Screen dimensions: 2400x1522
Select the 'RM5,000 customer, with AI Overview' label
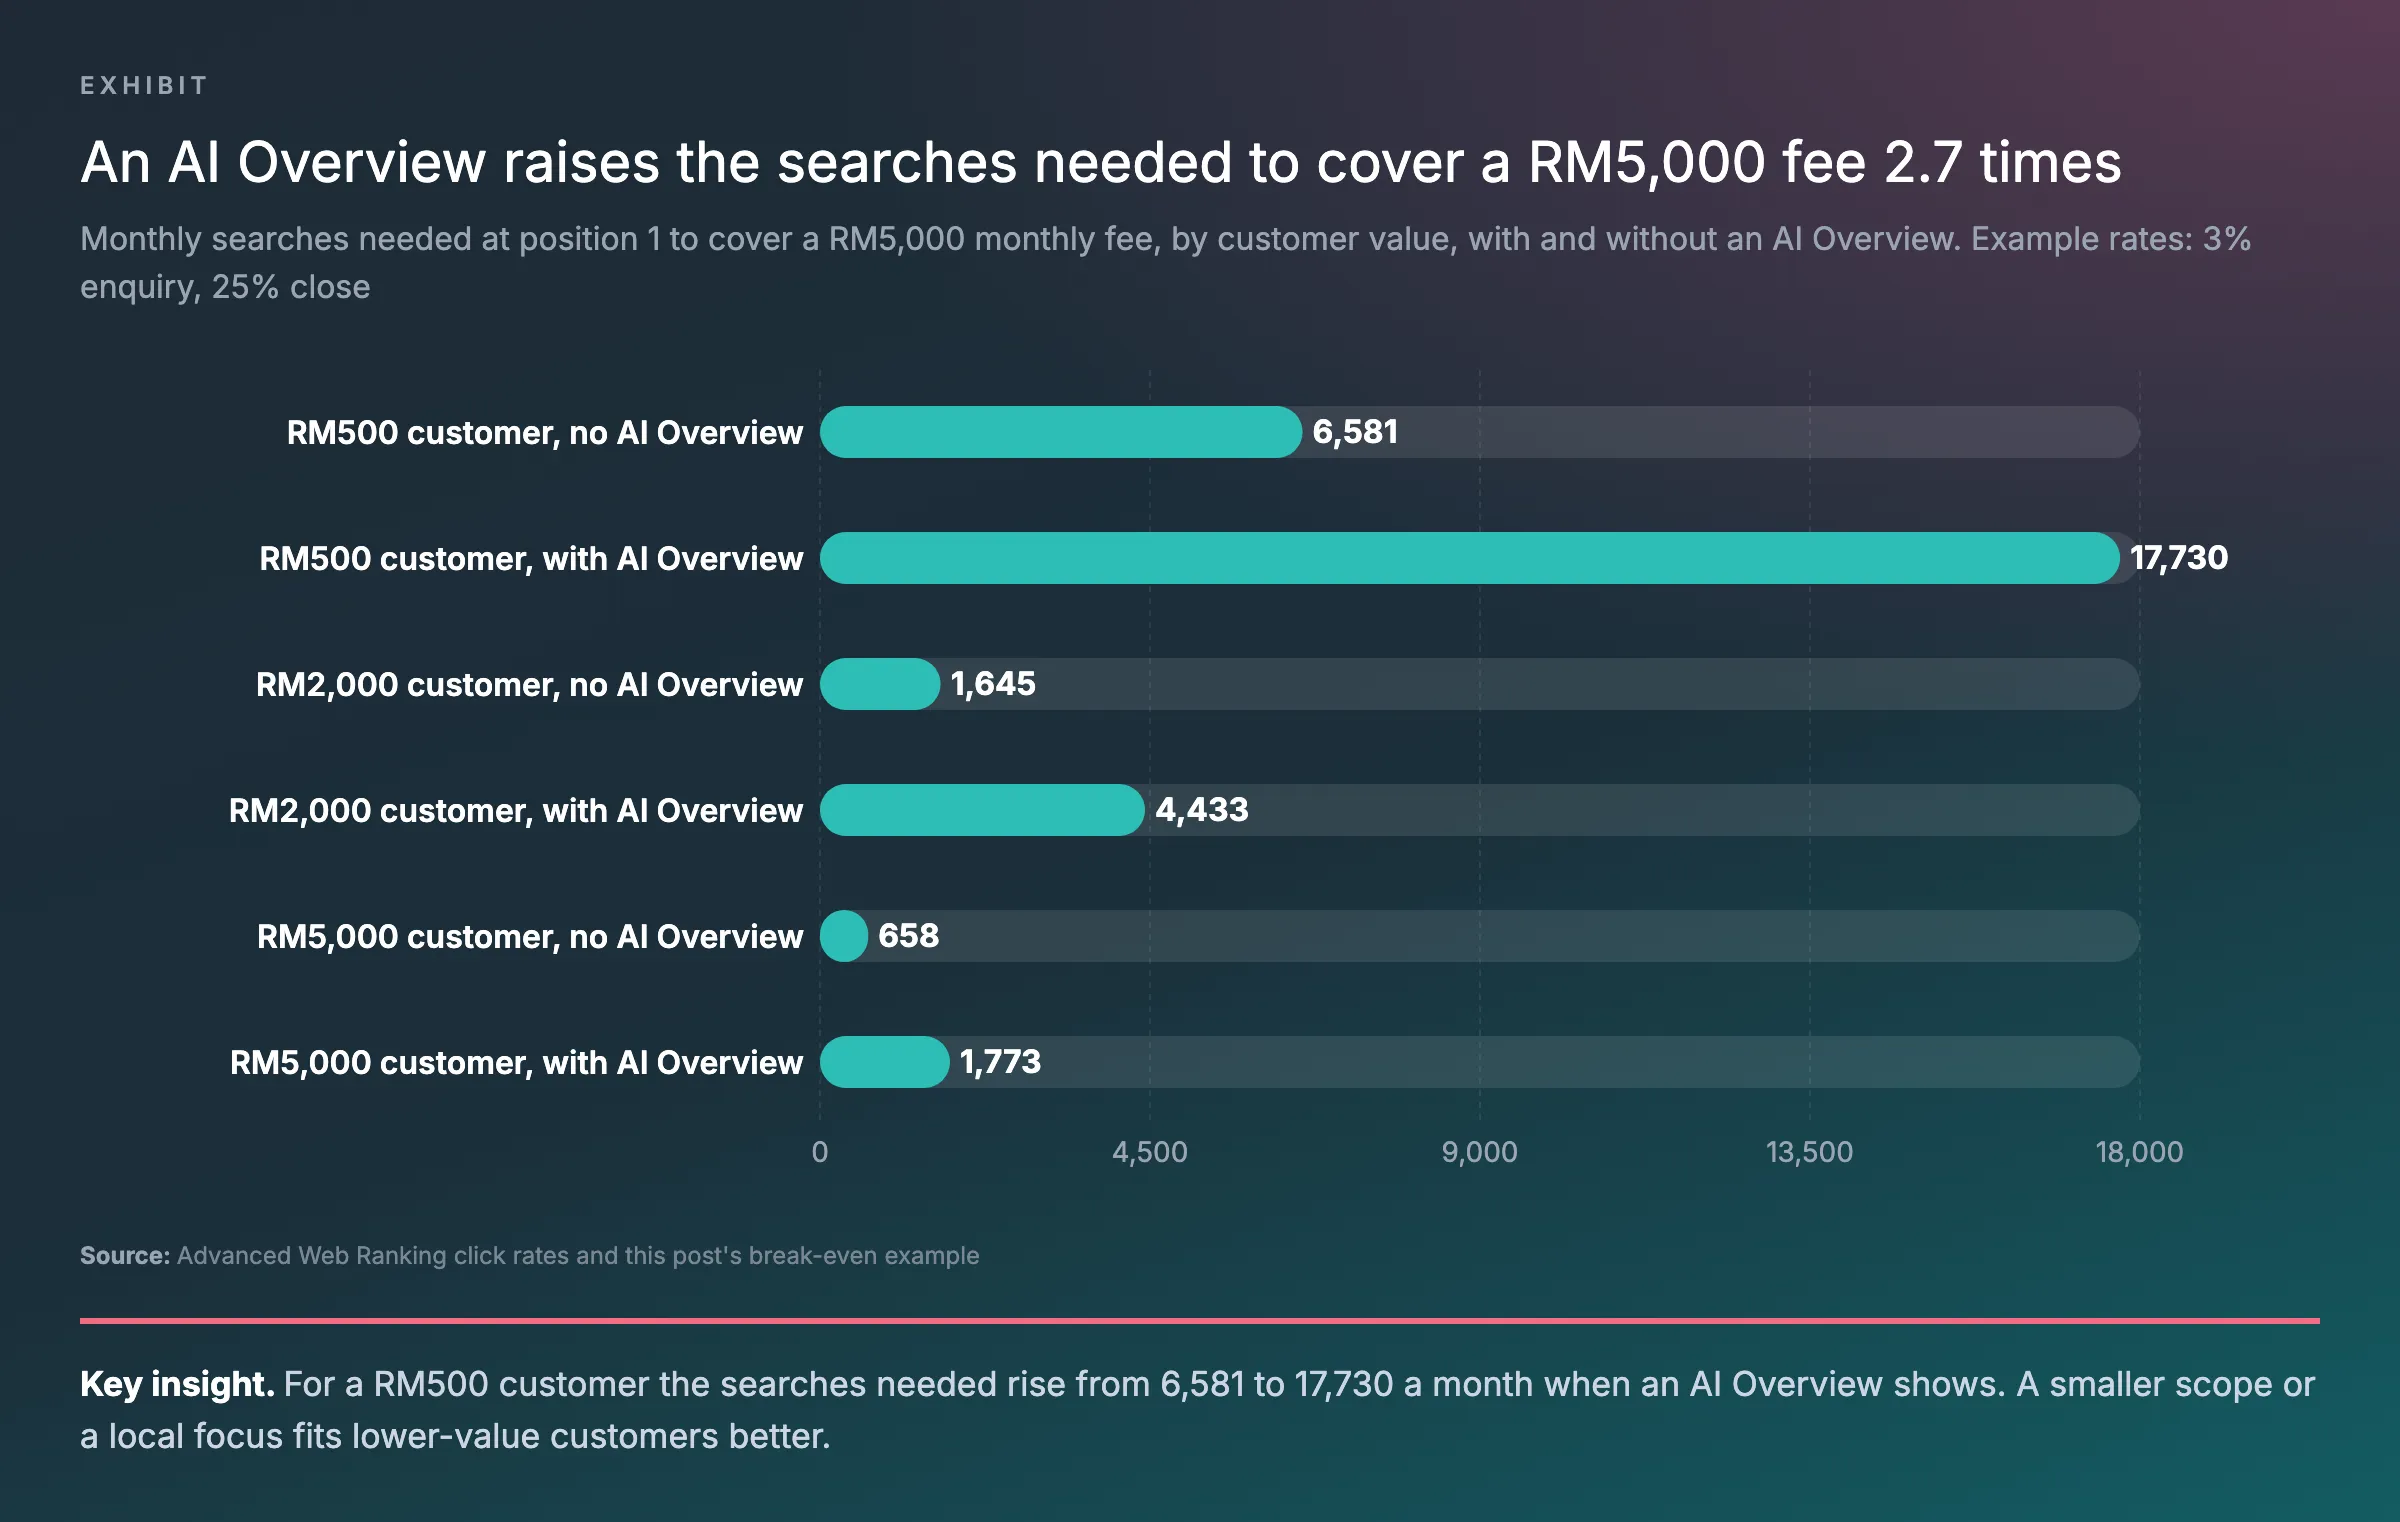(516, 1062)
